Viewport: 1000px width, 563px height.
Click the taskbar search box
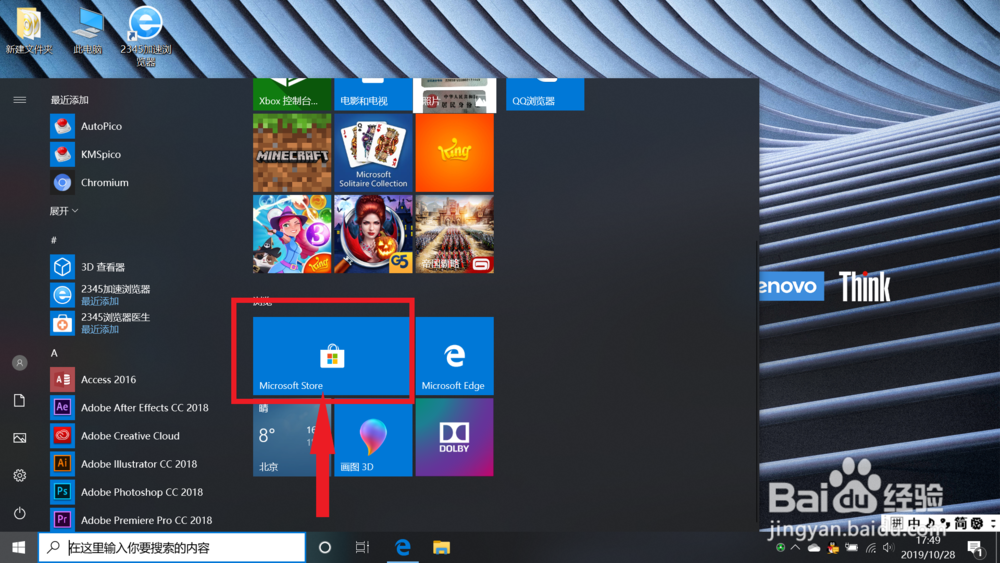[x=172, y=548]
